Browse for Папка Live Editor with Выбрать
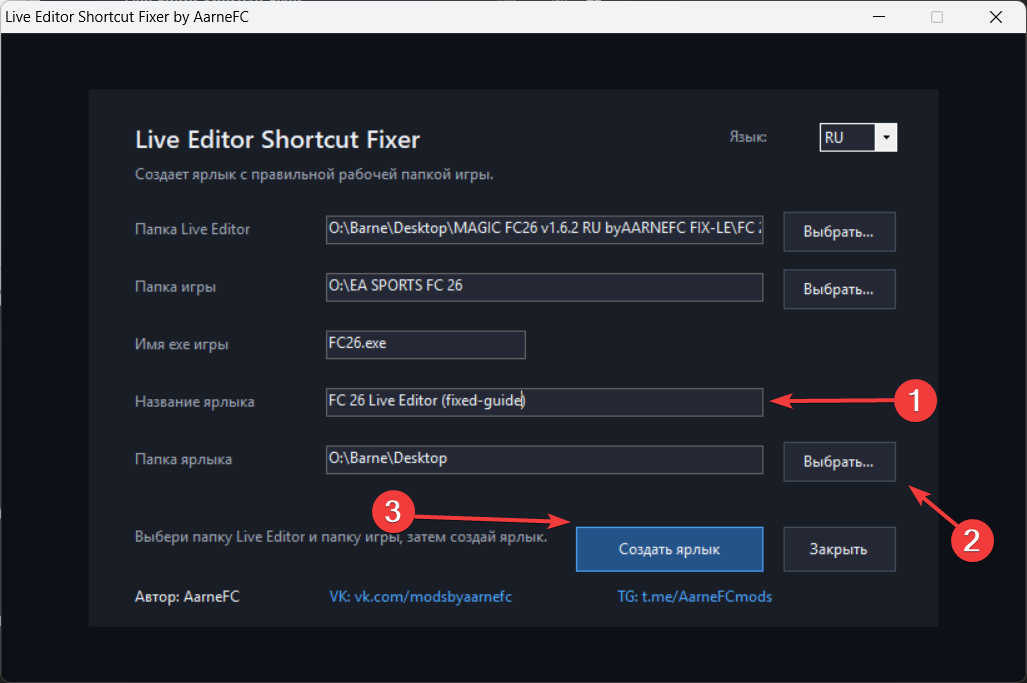 [839, 232]
